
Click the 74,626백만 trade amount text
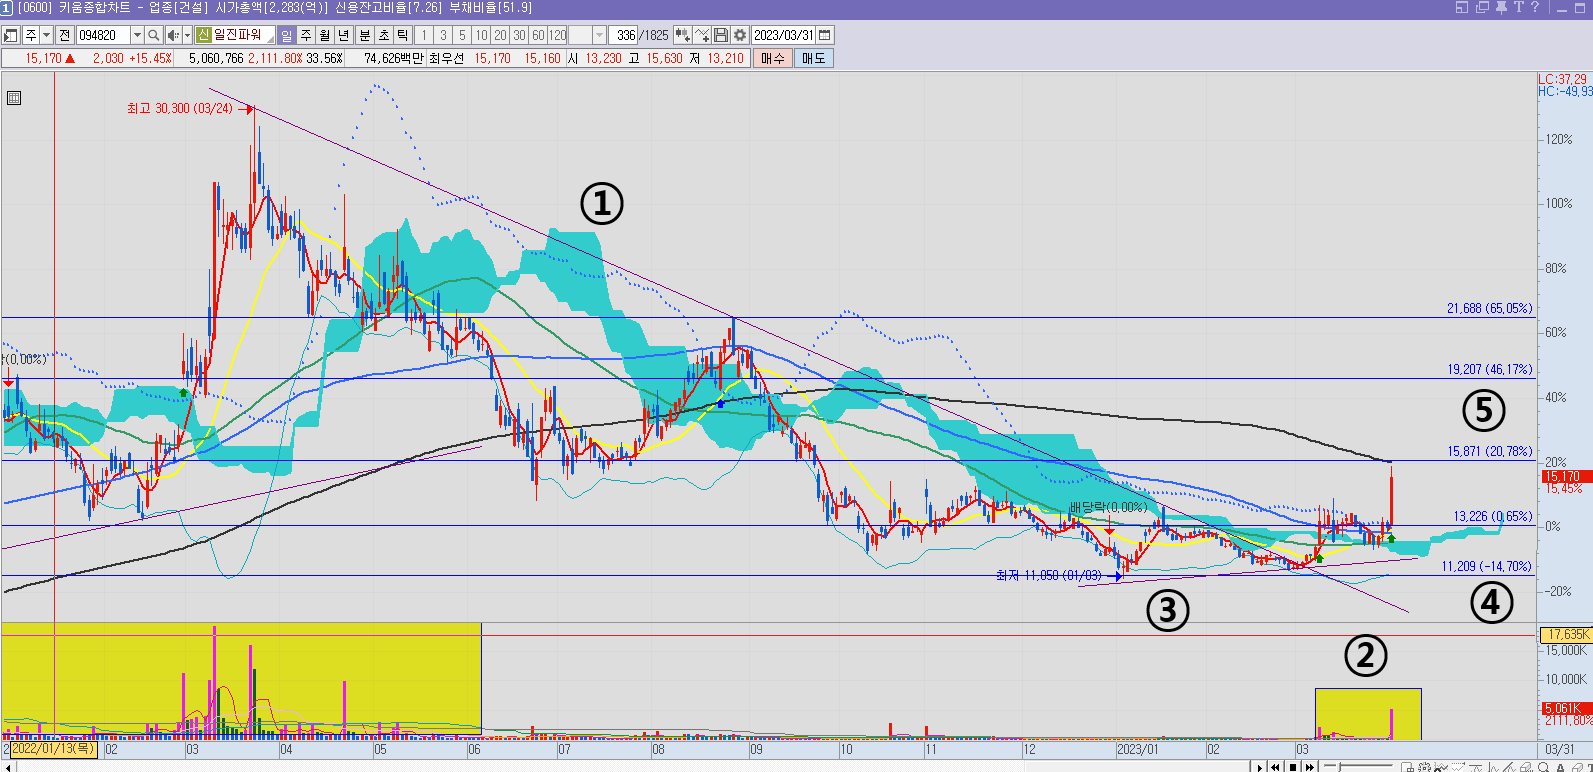click(x=394, y=58)
